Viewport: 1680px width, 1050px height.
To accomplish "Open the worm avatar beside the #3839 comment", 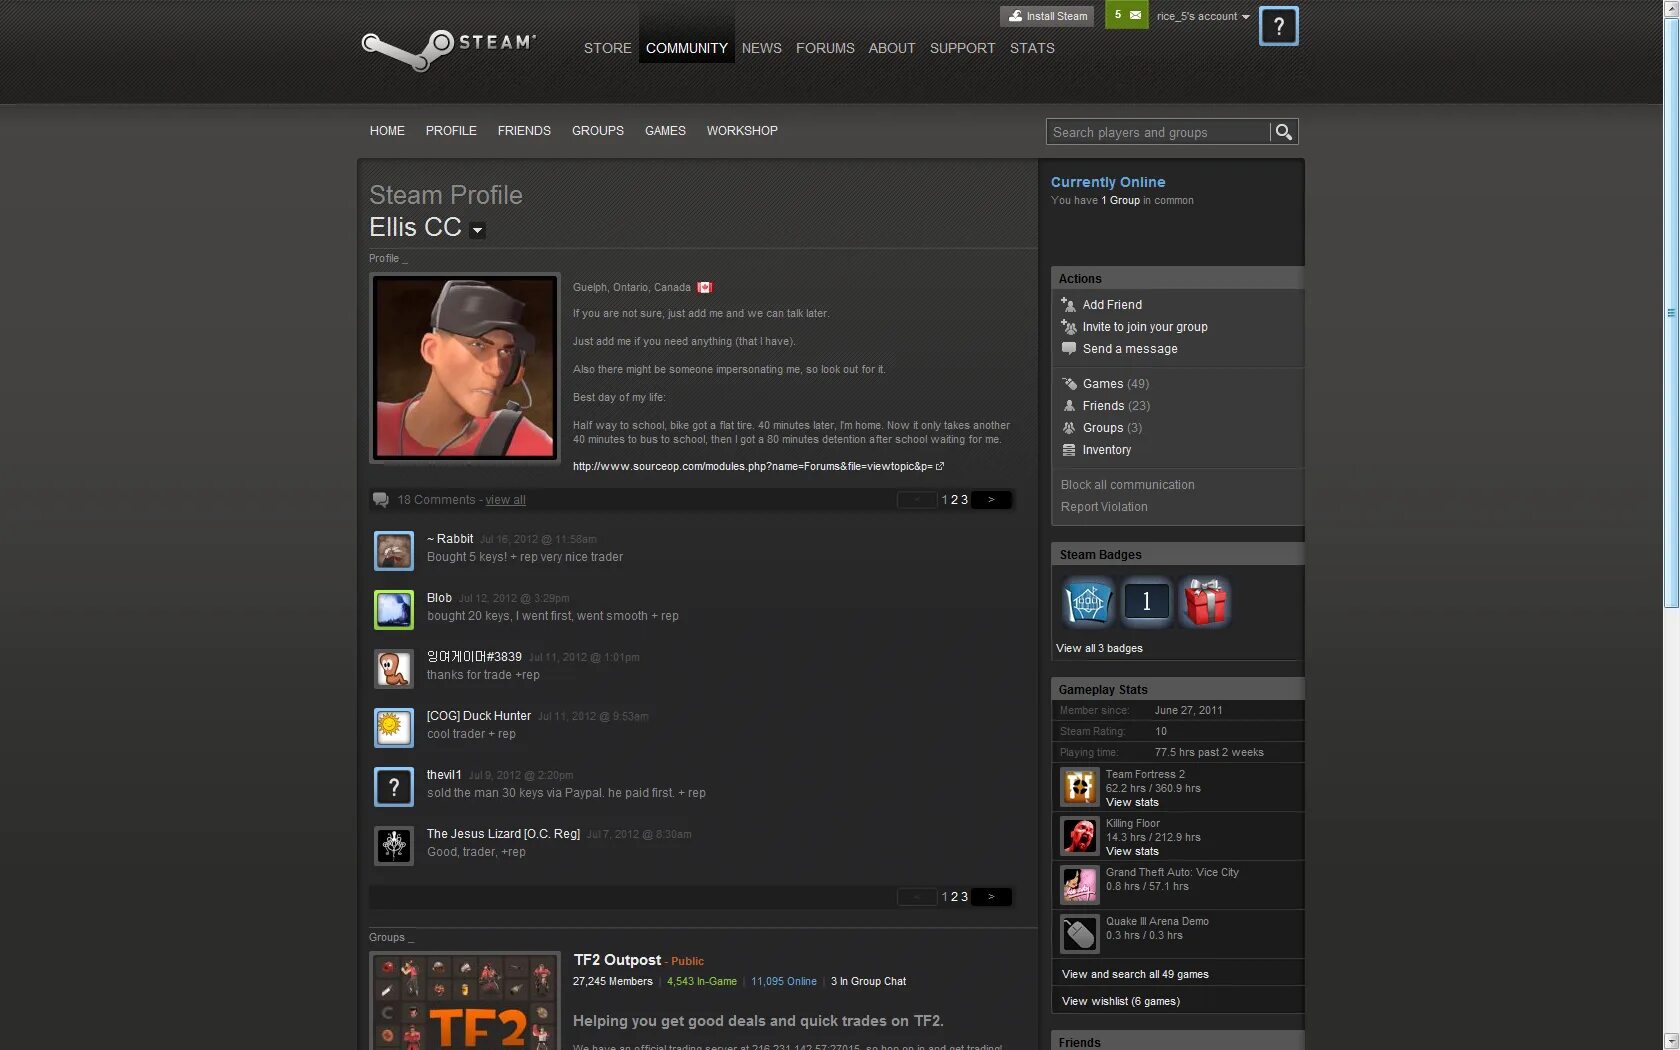I will click(394, 669).
